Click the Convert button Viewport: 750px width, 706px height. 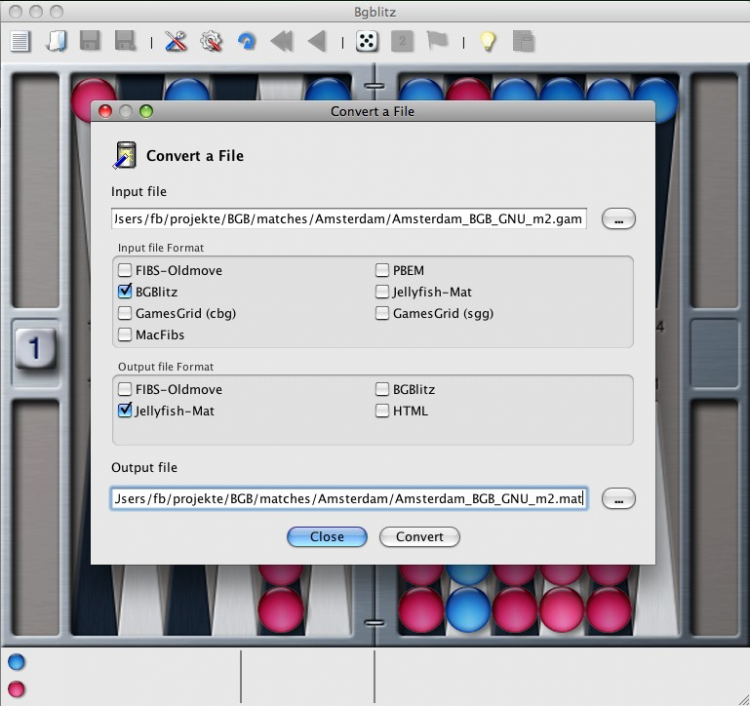[x=419, y=537]
